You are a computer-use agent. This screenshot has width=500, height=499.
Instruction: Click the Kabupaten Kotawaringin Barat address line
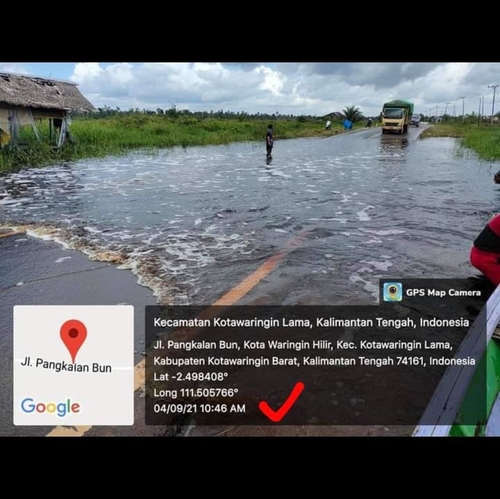(x=314, y=361)
